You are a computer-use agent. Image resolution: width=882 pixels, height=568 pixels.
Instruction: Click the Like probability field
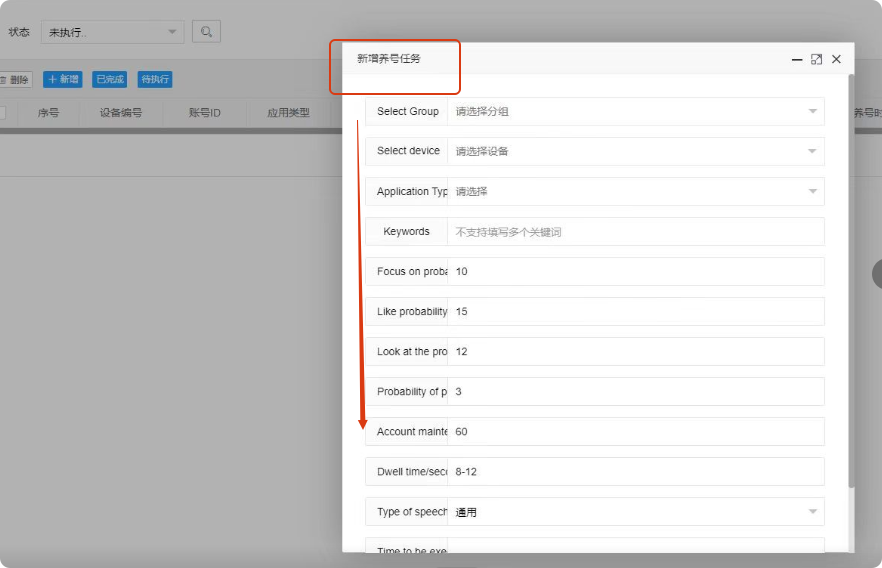coord(635,312)
